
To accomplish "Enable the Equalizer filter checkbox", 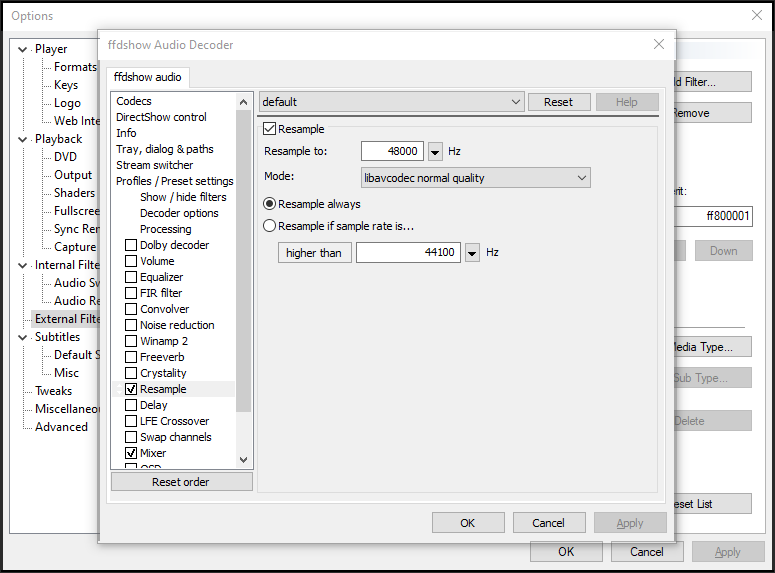I will (x=131, y=277).
